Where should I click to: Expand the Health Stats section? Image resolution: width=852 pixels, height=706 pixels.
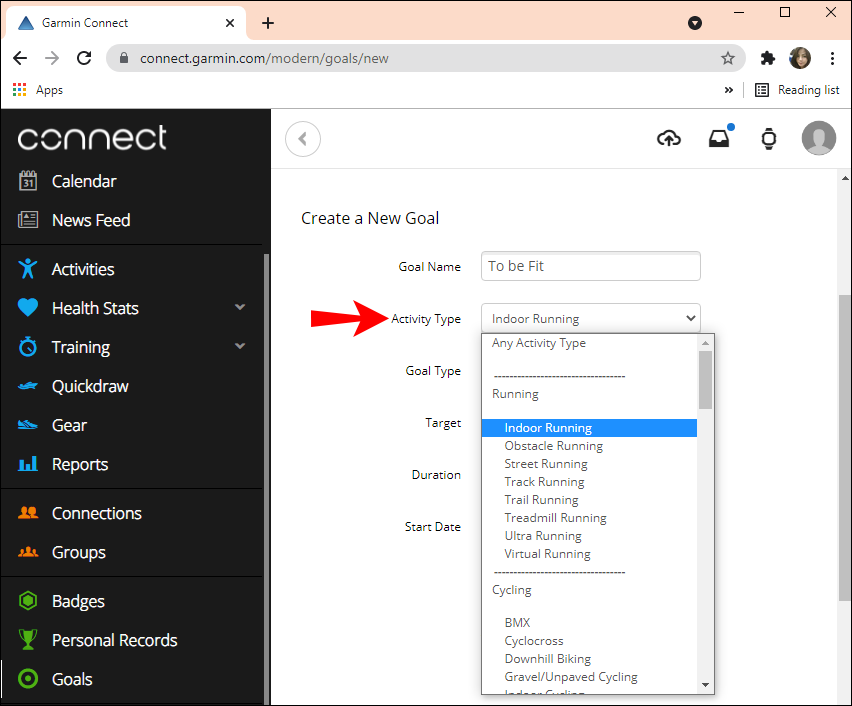point(240,308)
